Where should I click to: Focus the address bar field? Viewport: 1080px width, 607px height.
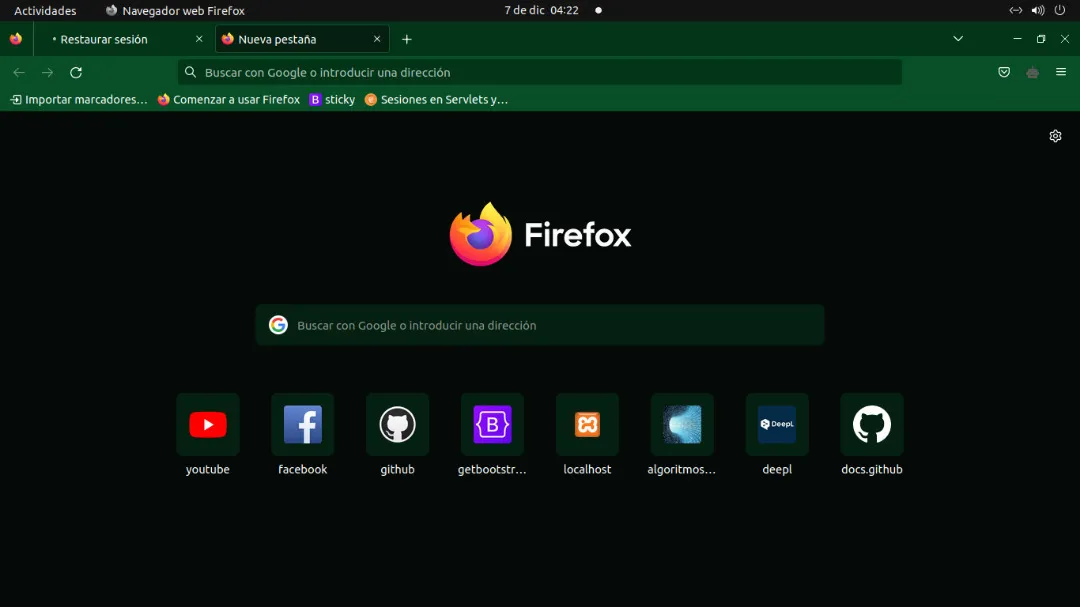click(x=540, y=72)
